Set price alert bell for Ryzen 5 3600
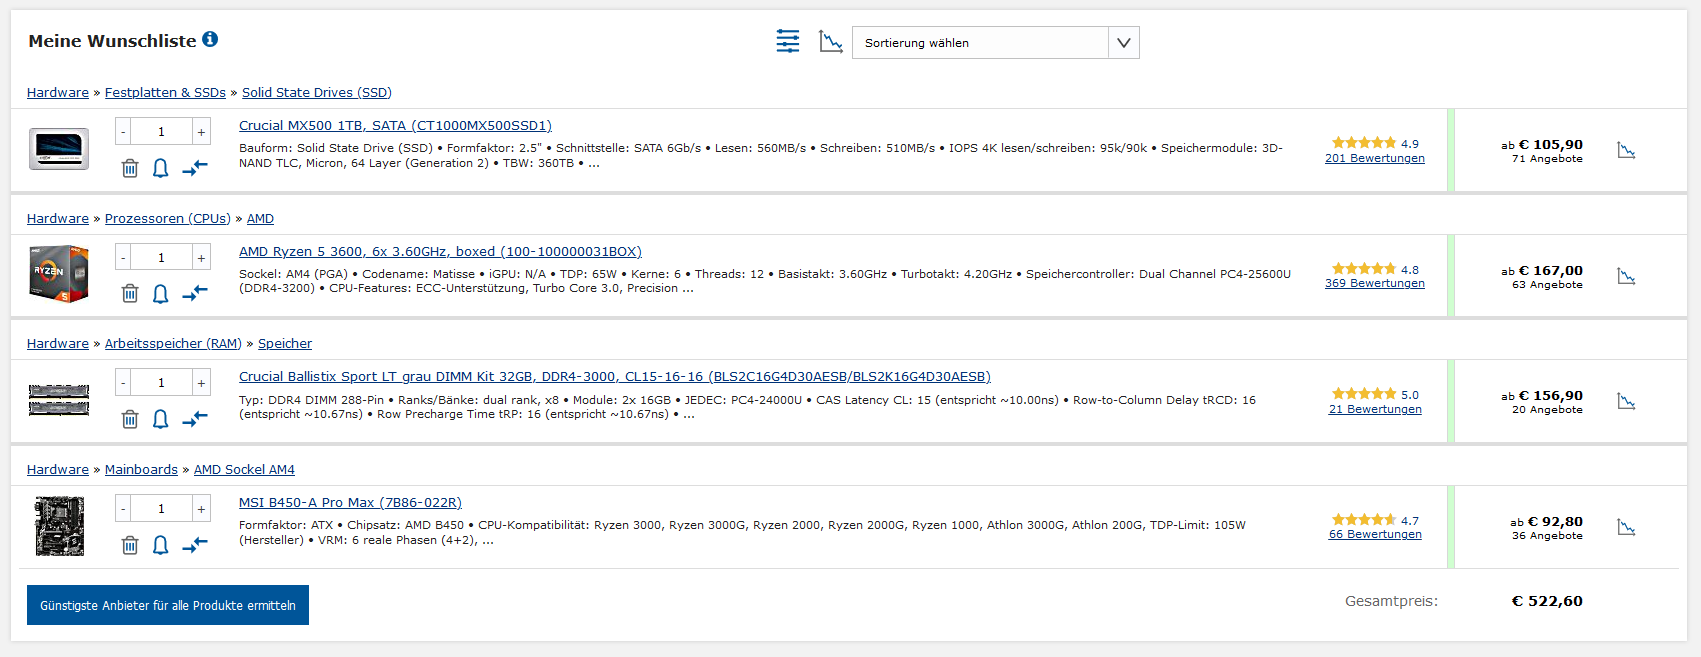This screenshot has height=657, width=1701. tap(160, 294)
